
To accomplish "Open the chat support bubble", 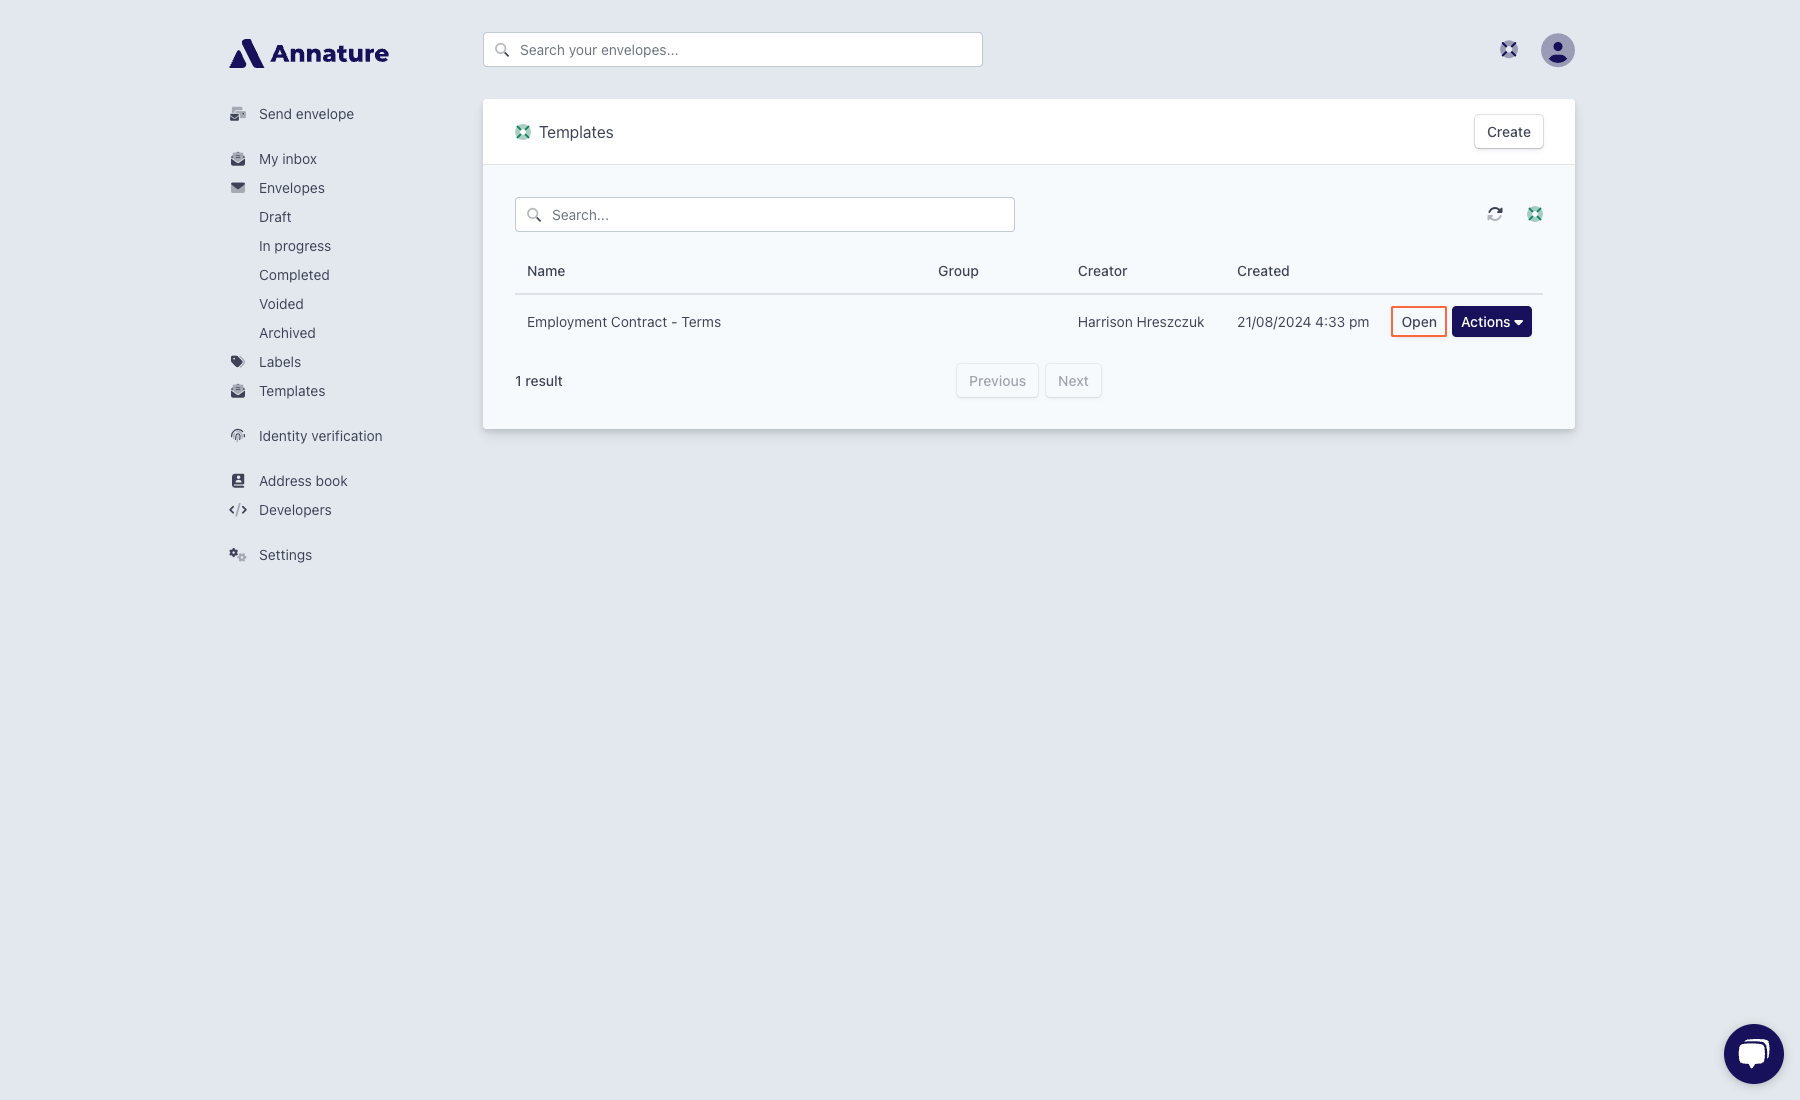I will coord(1754,1054).
